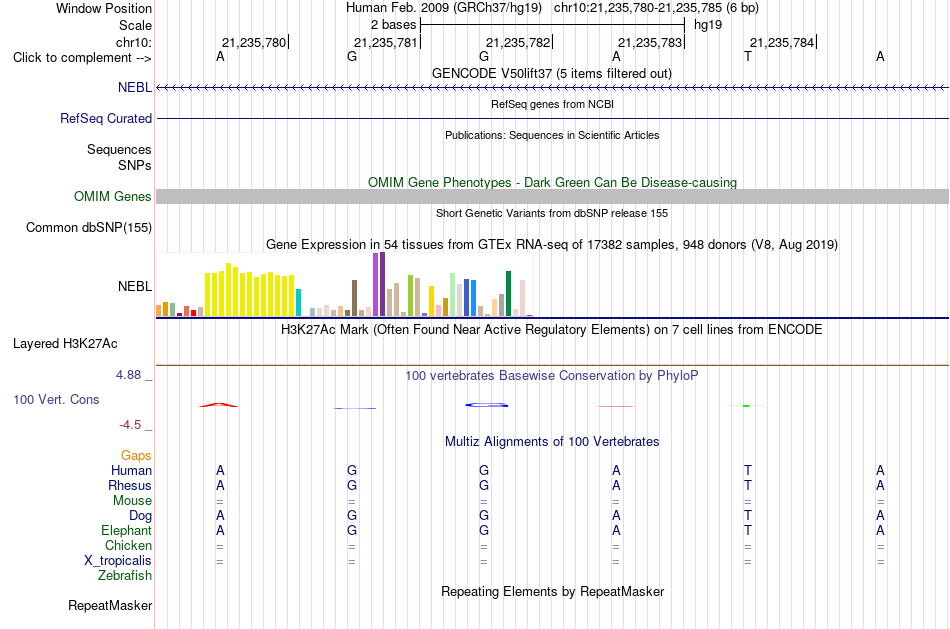Select the X_tropicalis species label
The height and width of the screenshot is (629, 950).
point(118,561)
